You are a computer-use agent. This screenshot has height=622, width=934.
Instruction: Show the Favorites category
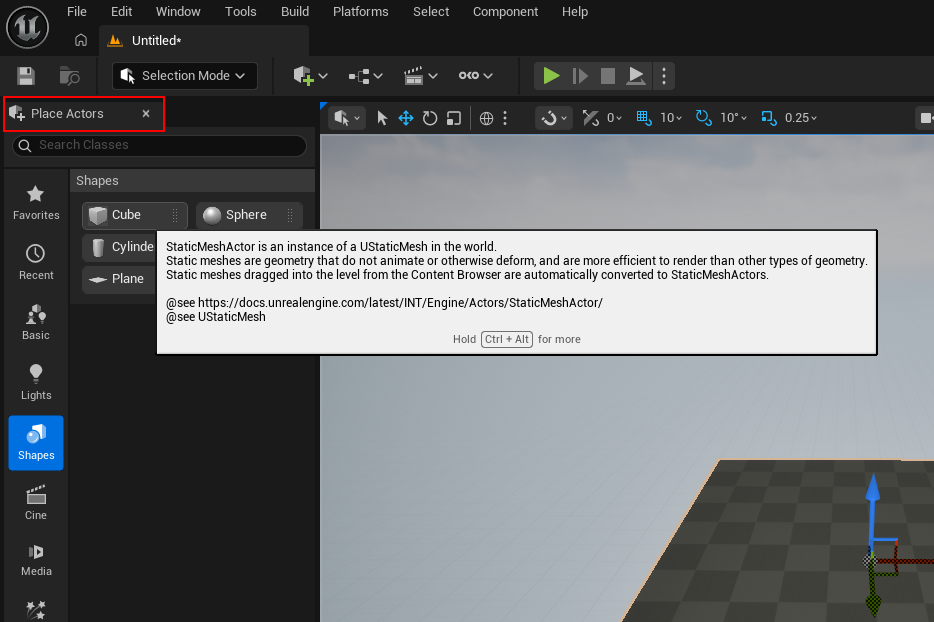point(36,203)
